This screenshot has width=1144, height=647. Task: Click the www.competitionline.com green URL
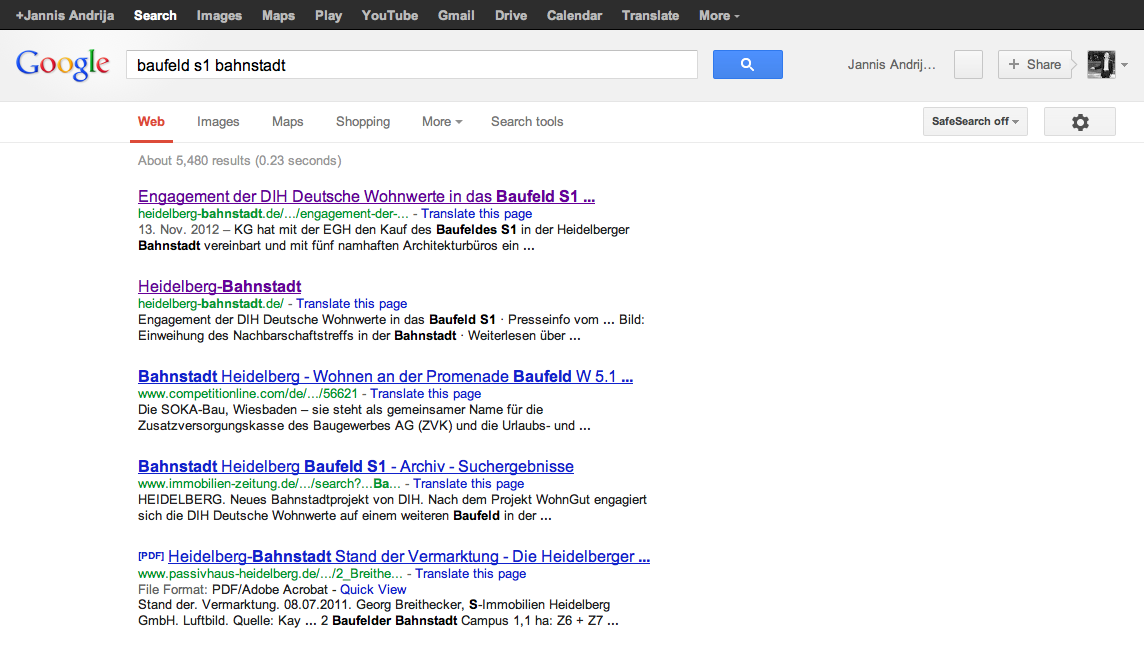(248, 394)
